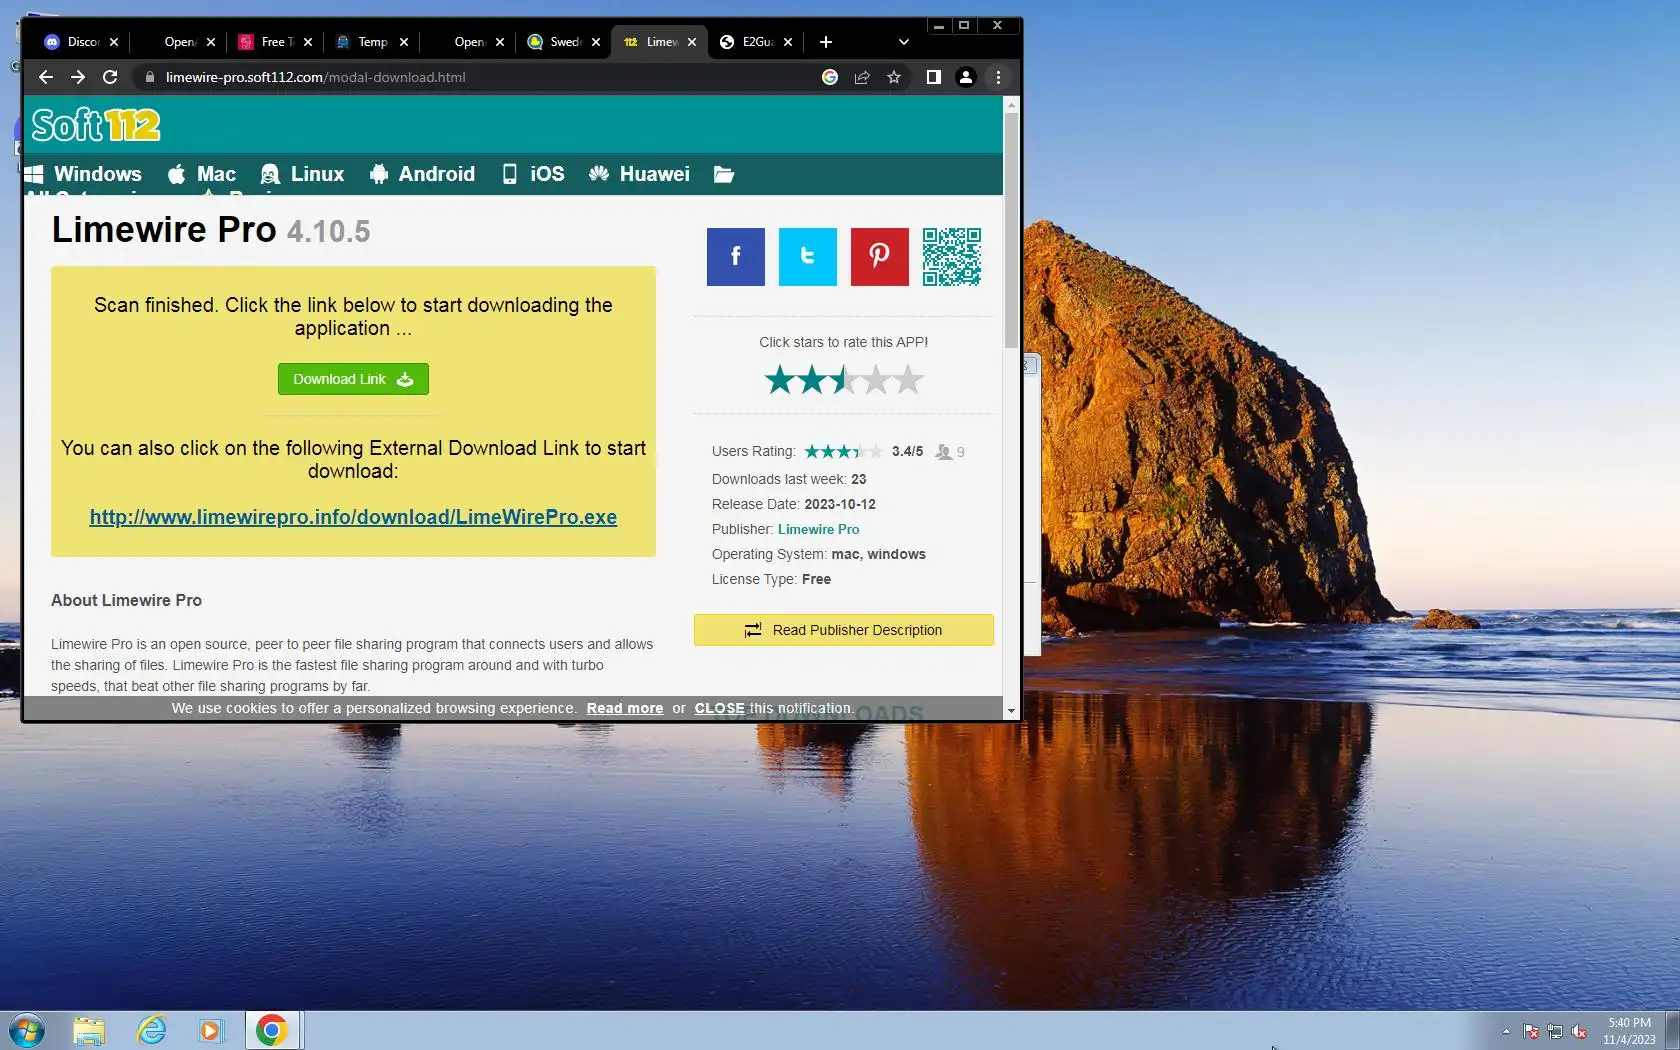This screenshot has width=1680, height=1050.
Task: Expand the tab search dropdown
Action: click(903, 42)
